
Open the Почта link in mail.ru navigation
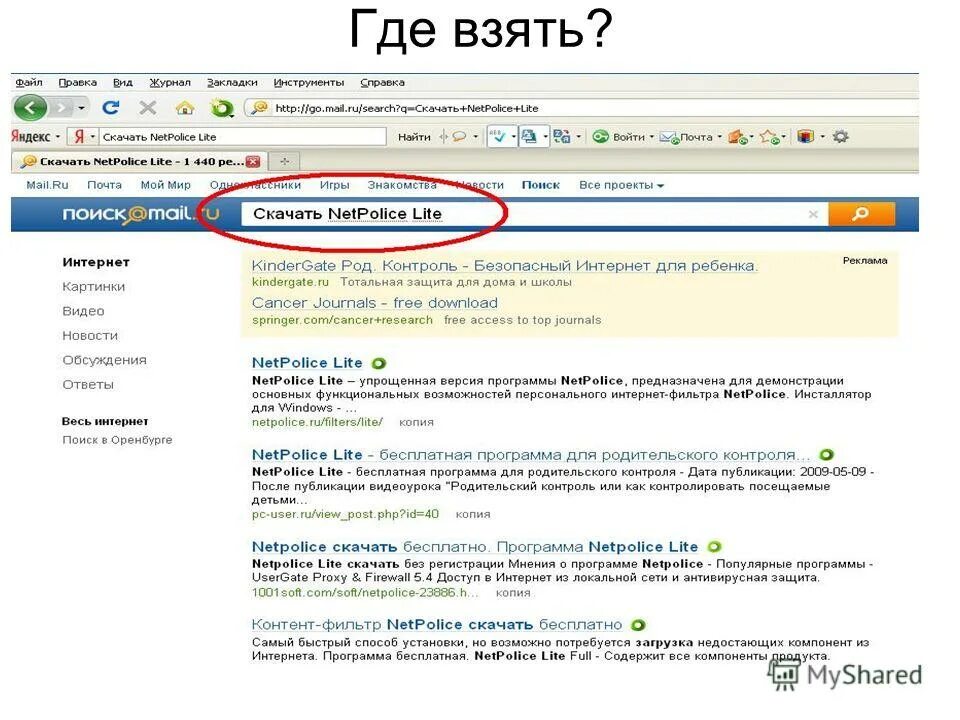(104, 185)
